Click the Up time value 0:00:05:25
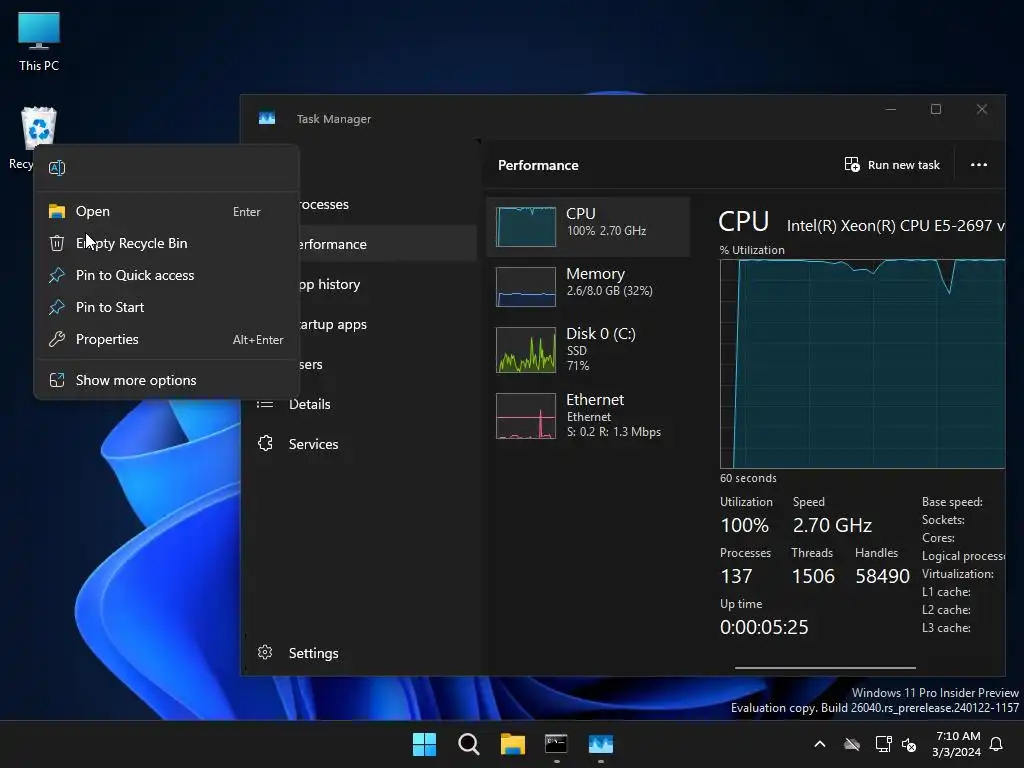Viewport: 1024px width, 768px height. pos(764,627)
